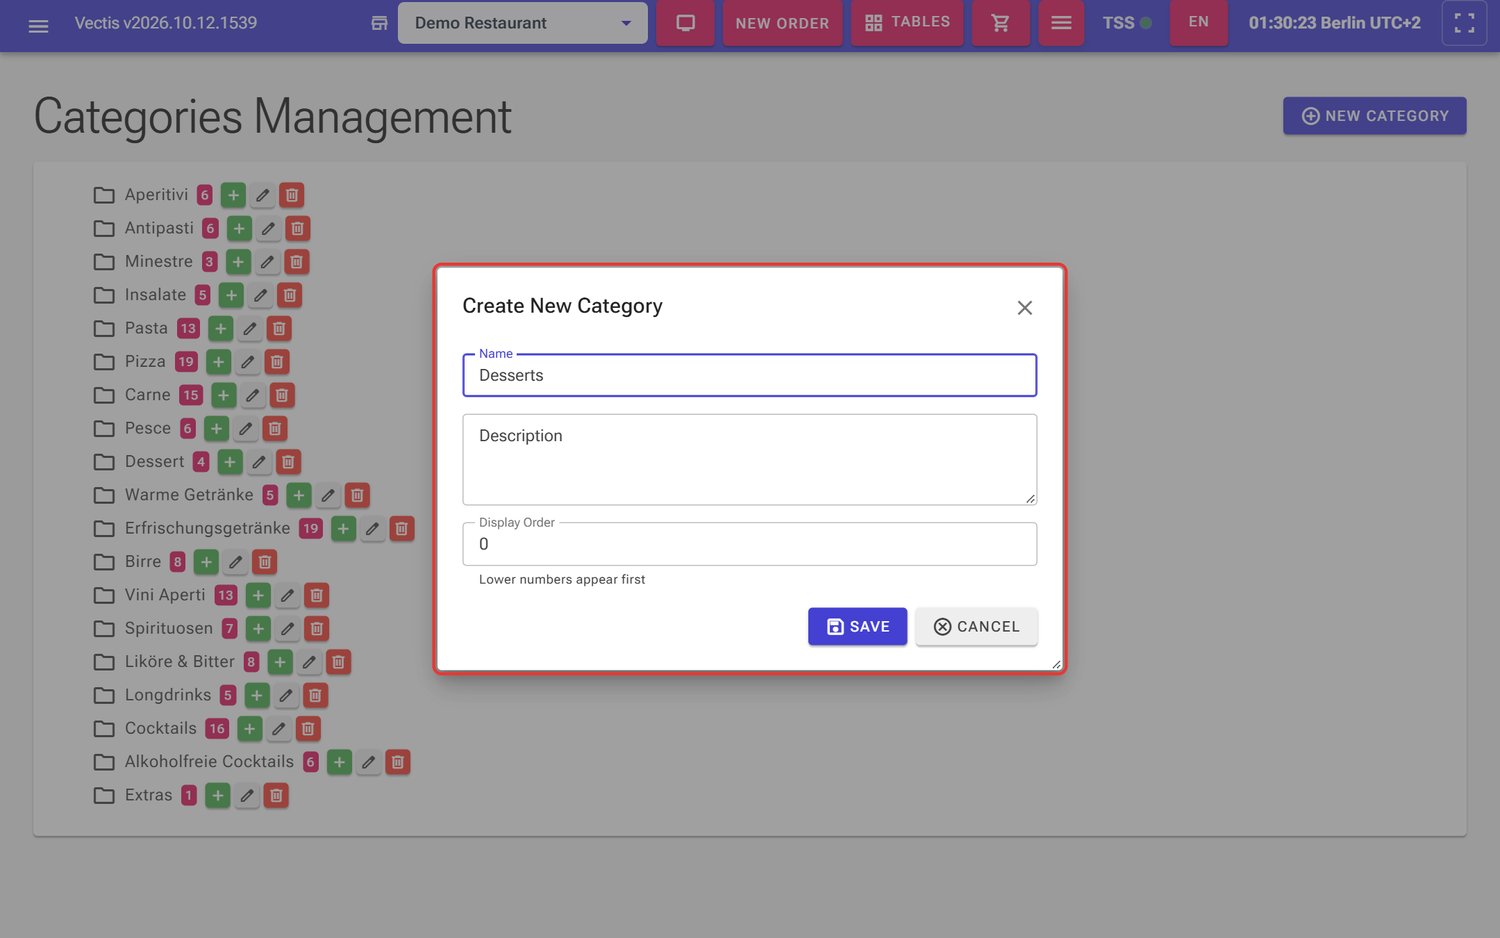Delete the Minestre category
1500x938 pixels.
pyautogui.click(x=296, y=262)
